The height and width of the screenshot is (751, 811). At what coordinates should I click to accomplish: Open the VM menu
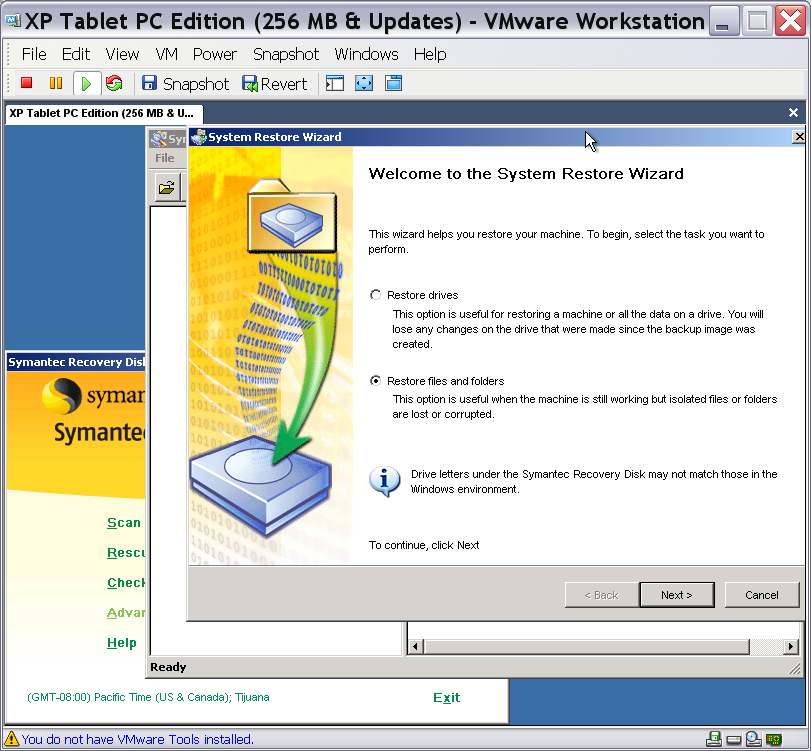click(x=166, y=54)
